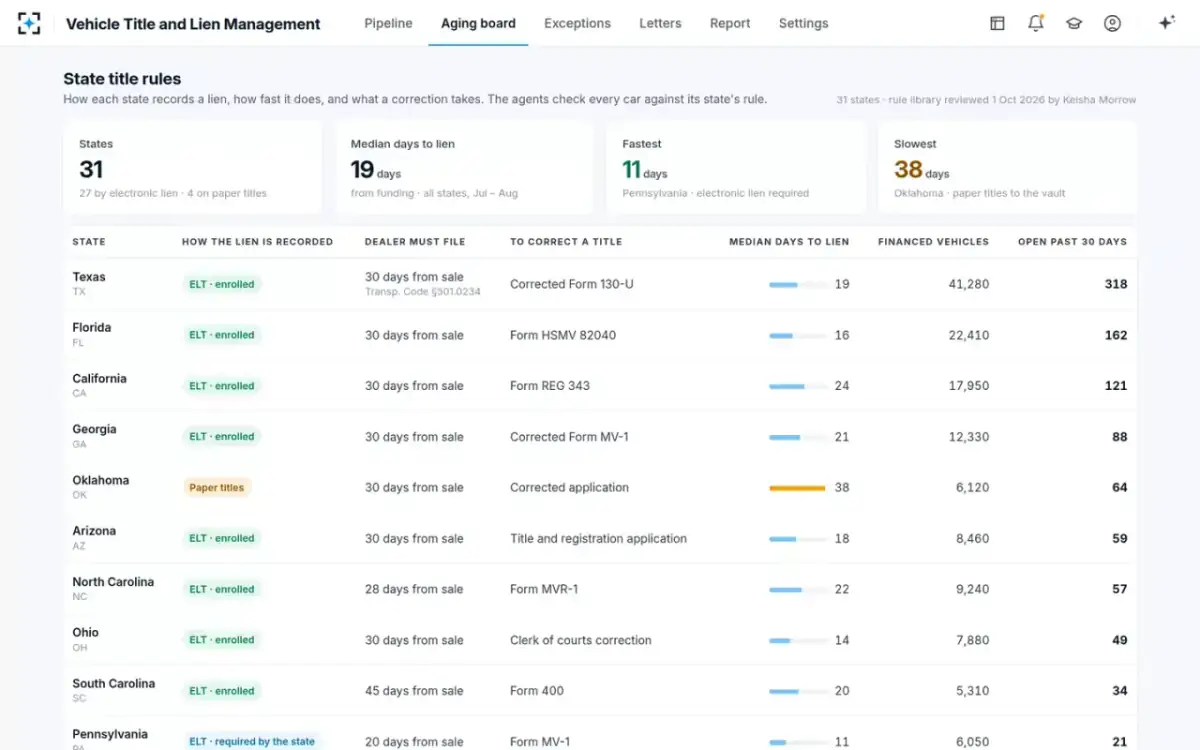Viewport: 1200px width, 750px height.
Task: Select Oklahoma's Paper titles badge
Action: pos(217,488)
